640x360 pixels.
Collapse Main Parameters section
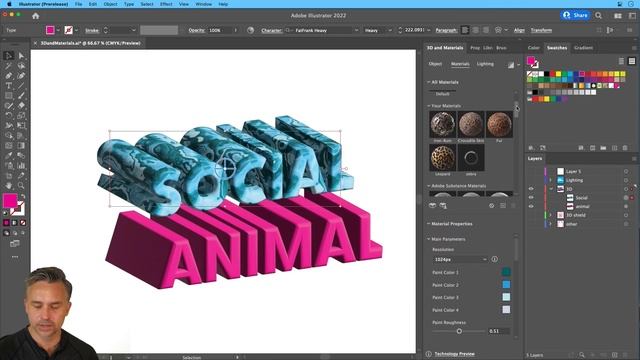(429, 239)
